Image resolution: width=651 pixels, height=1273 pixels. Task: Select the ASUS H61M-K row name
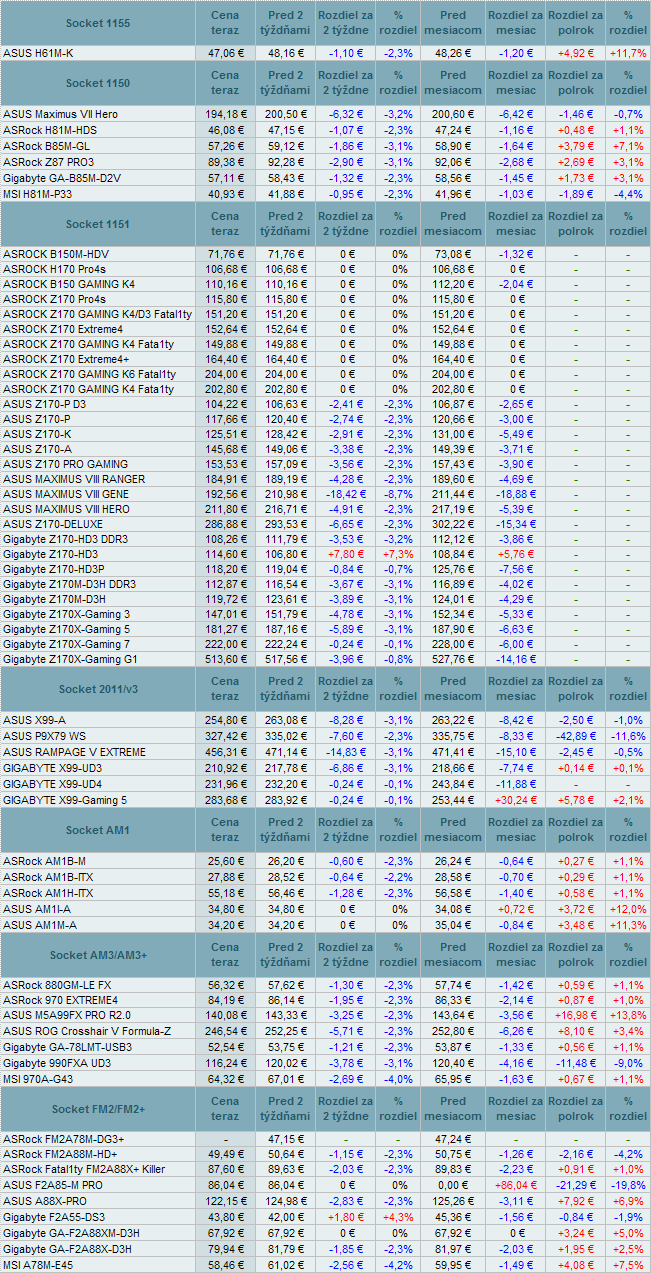(38, 53)
